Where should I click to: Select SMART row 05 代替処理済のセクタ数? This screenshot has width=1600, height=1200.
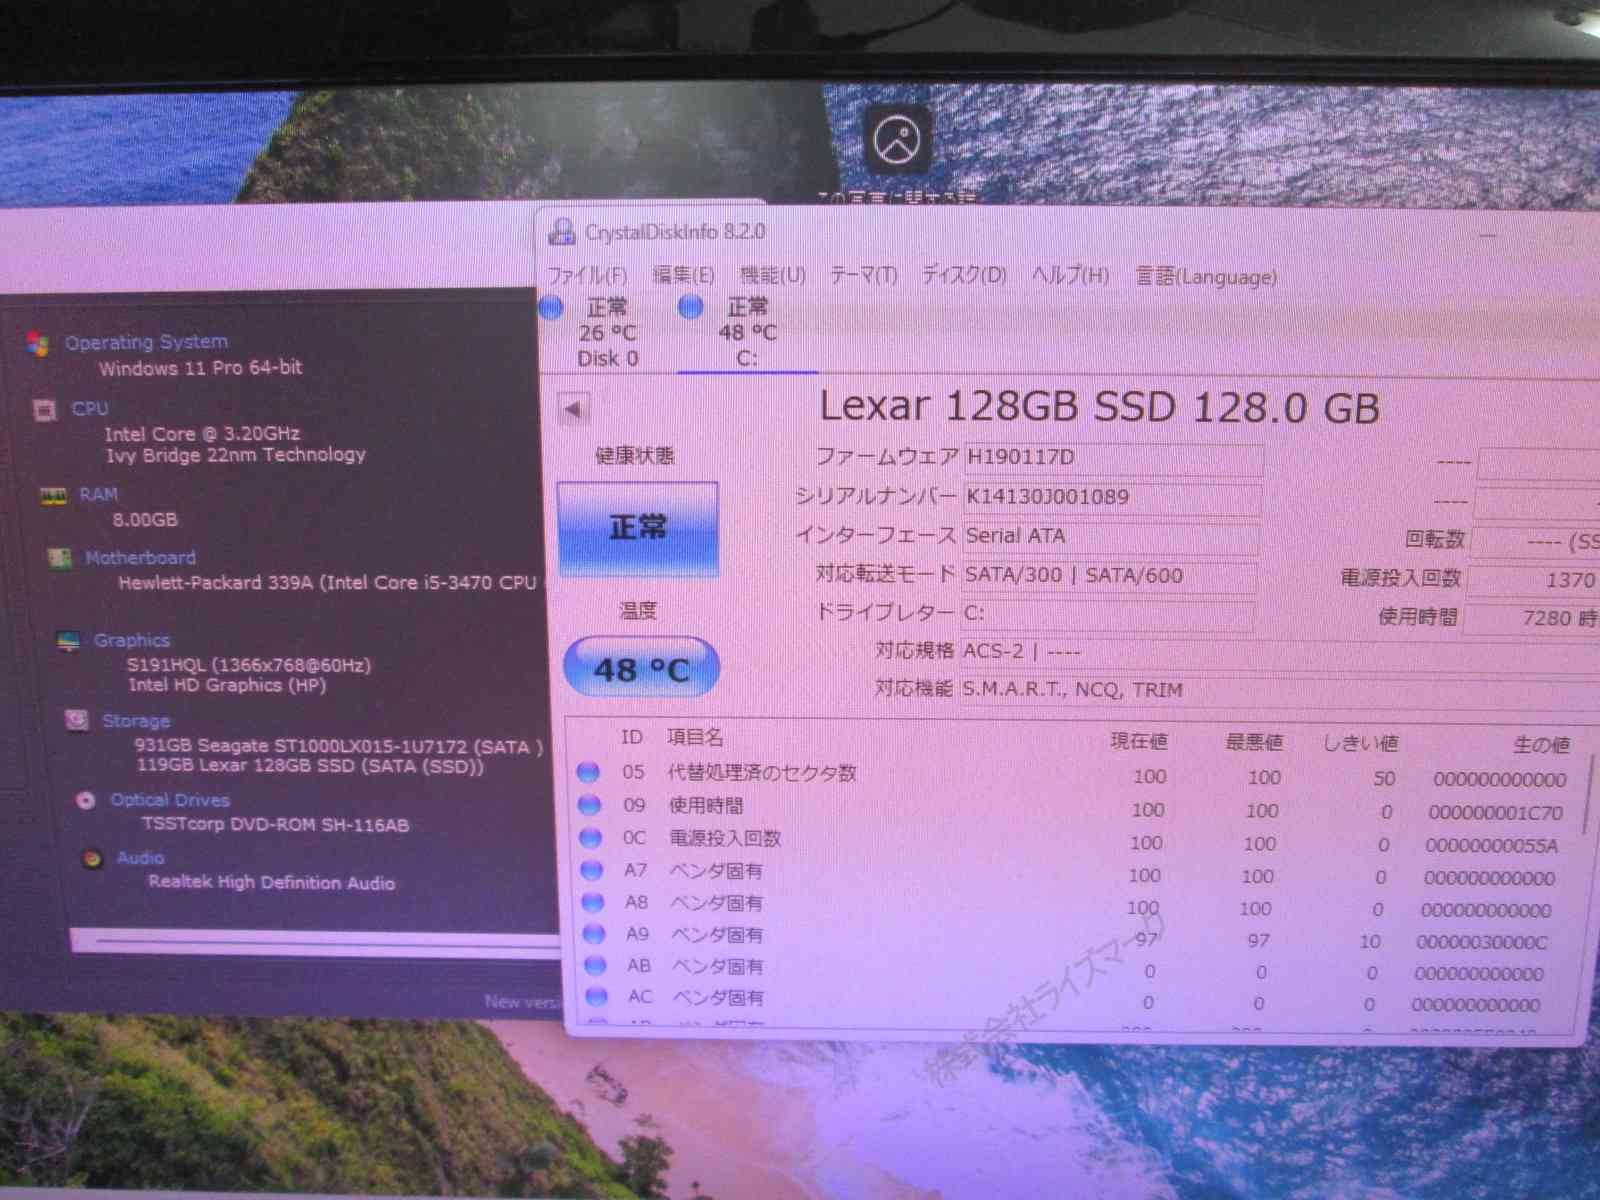coord(762,773)
